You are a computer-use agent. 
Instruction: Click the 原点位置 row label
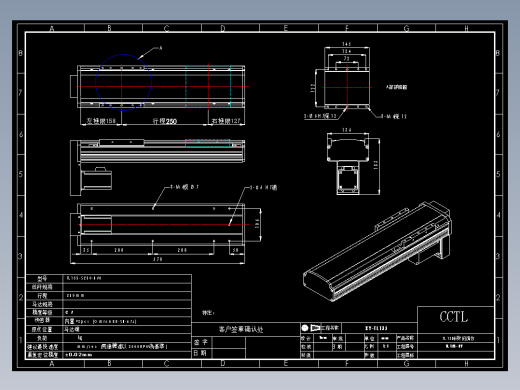tap(42, 329)
